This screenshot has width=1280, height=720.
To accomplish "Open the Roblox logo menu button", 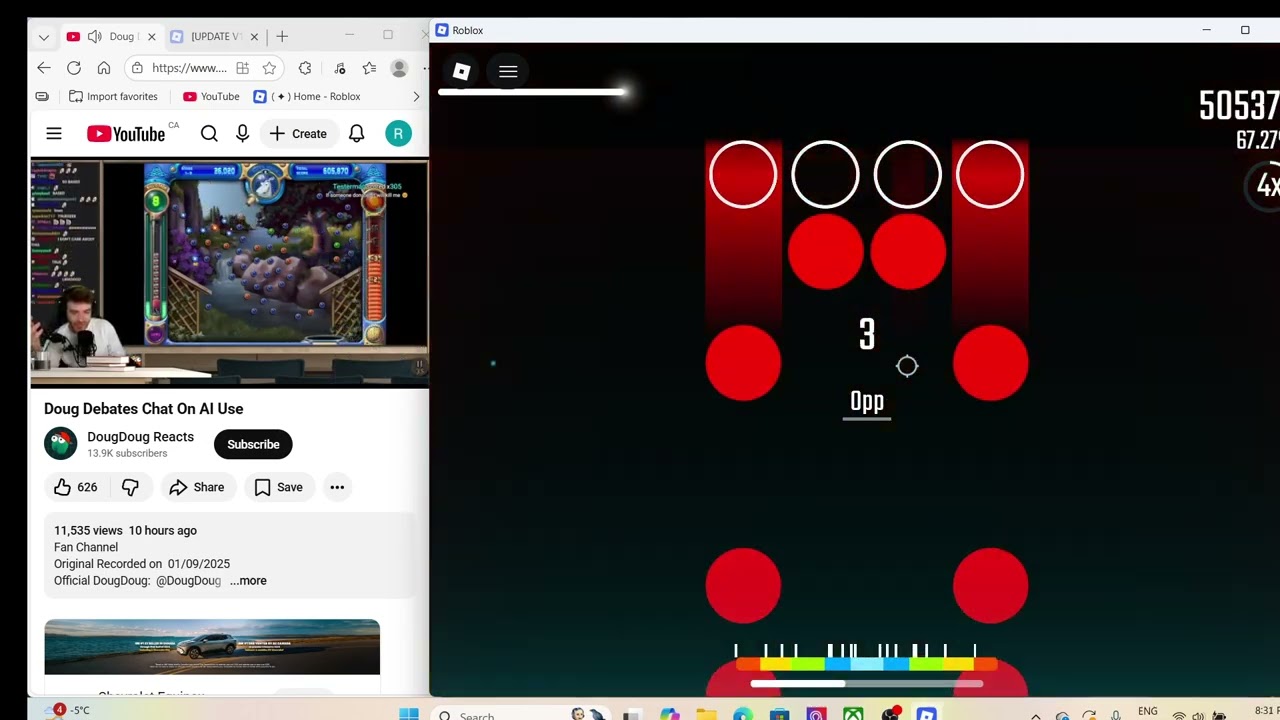I will click(x=461, y=71).
